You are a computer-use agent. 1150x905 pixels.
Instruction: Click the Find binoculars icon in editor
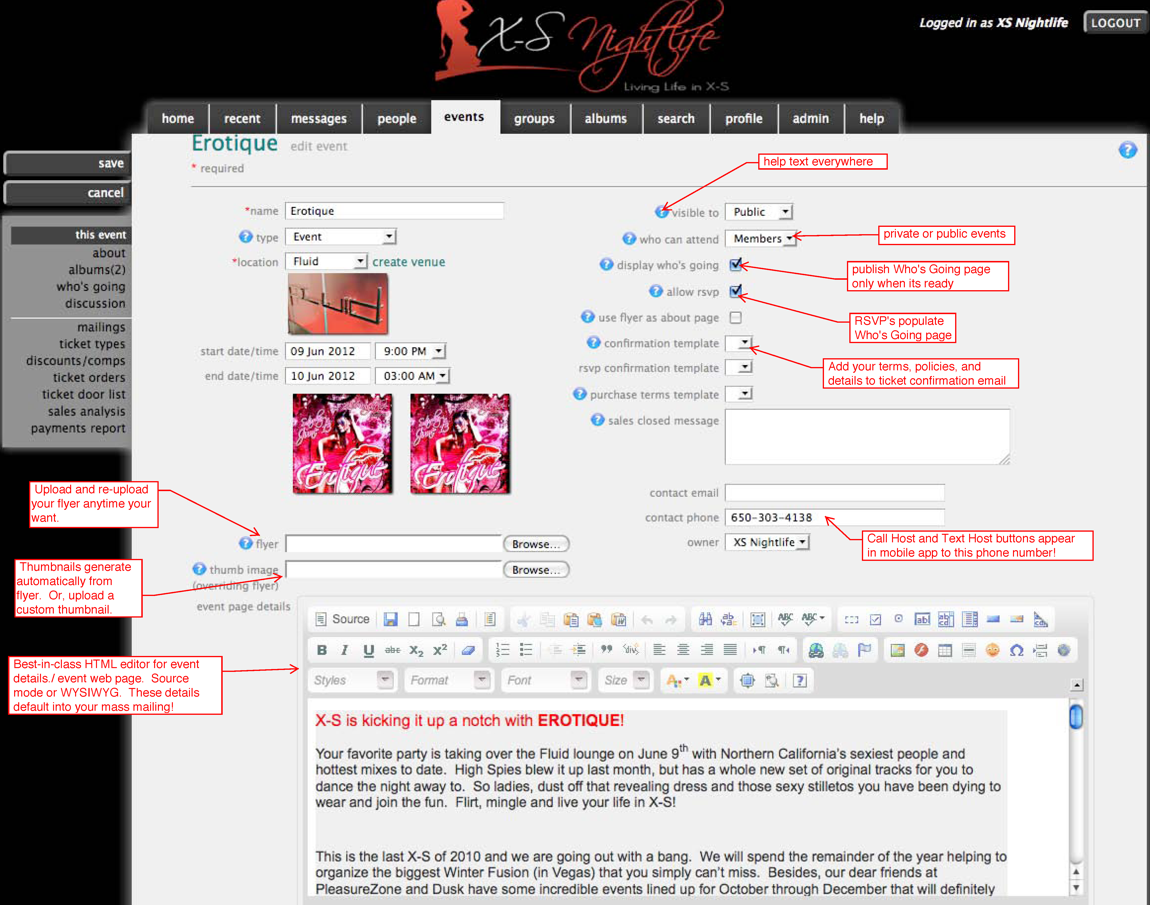point(705,620)
